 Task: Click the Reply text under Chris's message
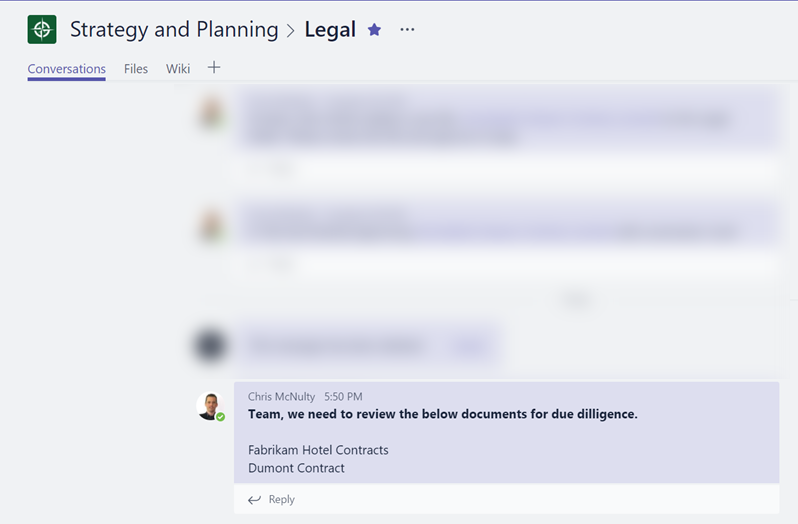click(x=282, y=499)
